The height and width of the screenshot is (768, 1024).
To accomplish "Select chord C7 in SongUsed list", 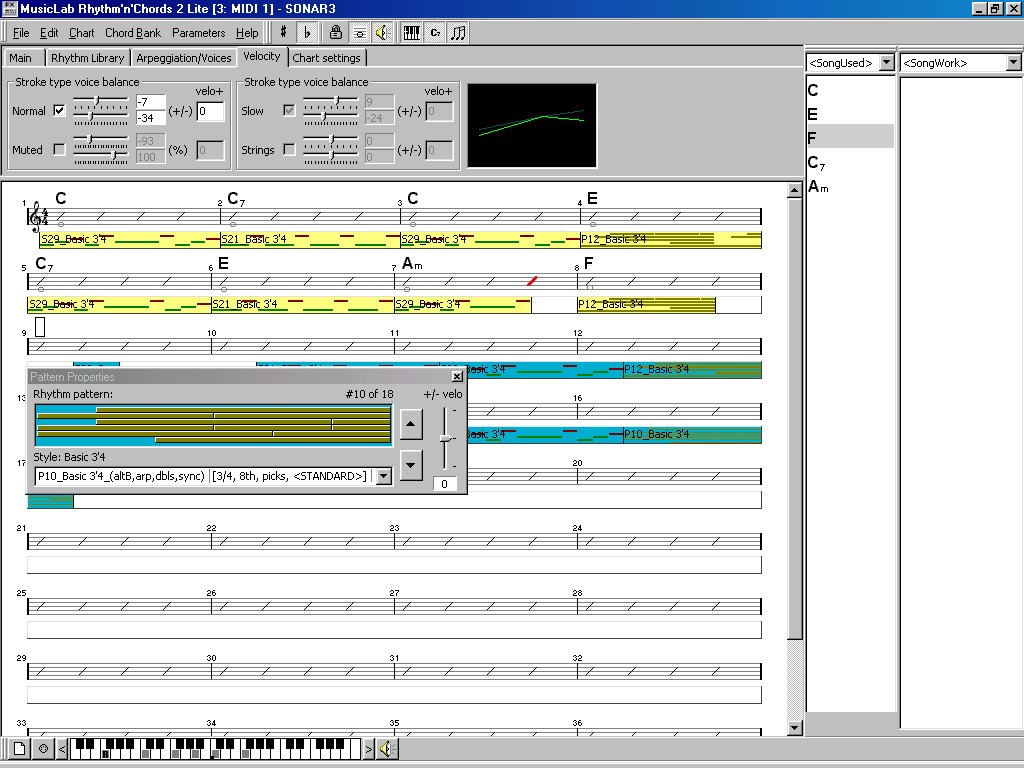I will point(850,163).
